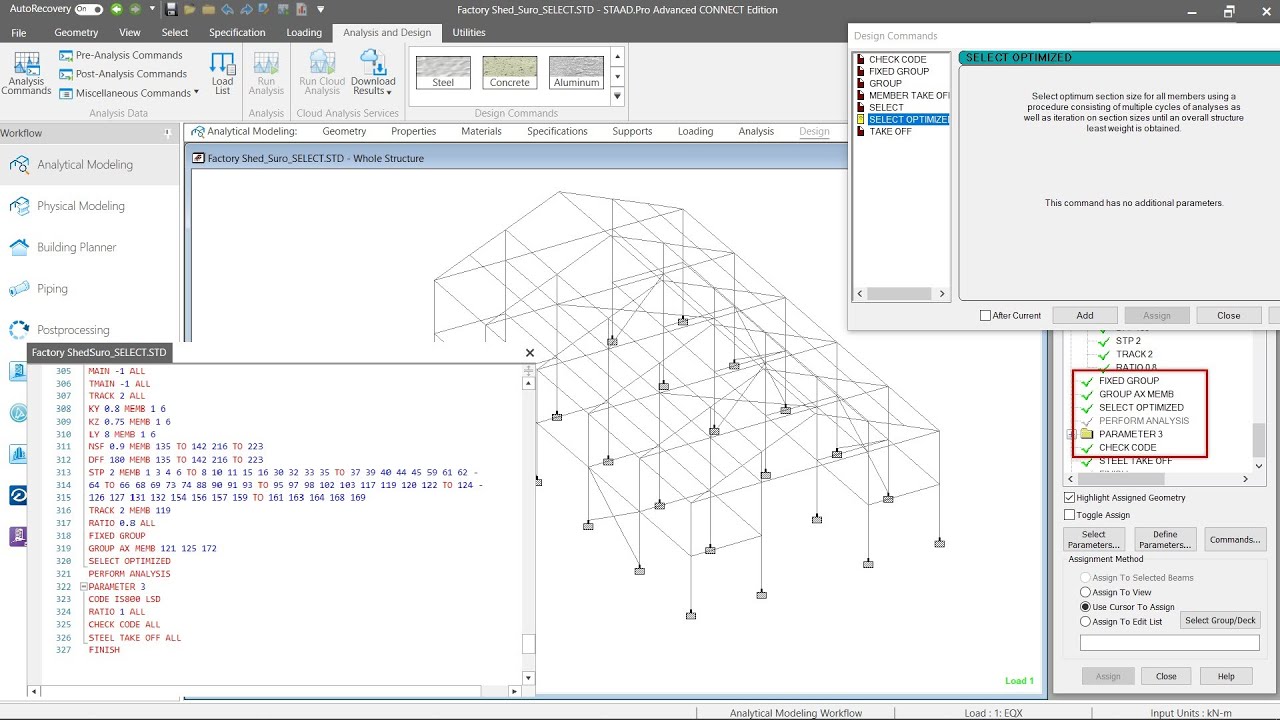1280x720 pixels.
Task: Open the Commands... button
Action: point(1235,540)
